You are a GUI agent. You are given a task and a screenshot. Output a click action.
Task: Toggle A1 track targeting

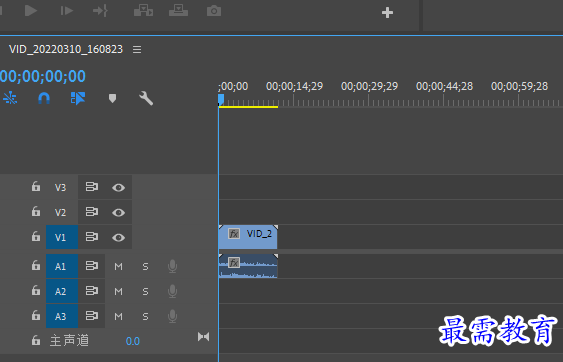click(62, 266)
